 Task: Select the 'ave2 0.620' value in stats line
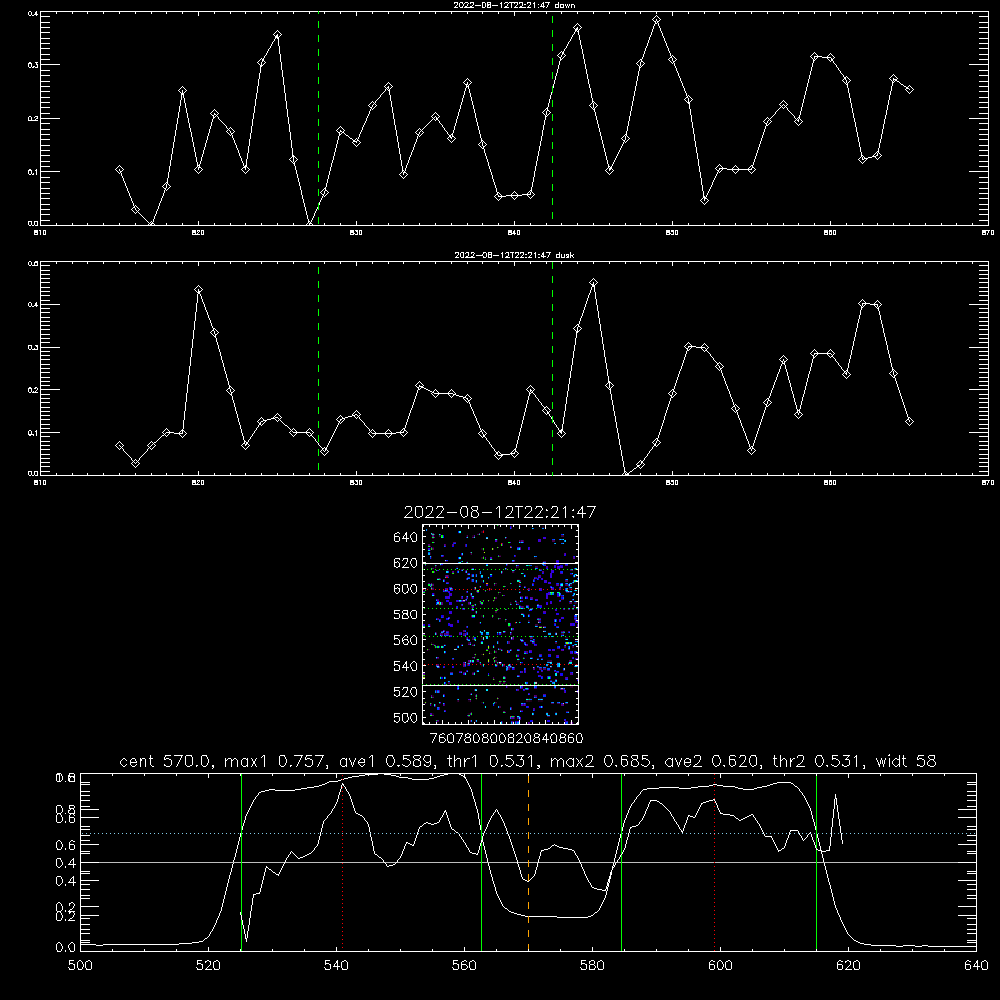tap(714, 761)
